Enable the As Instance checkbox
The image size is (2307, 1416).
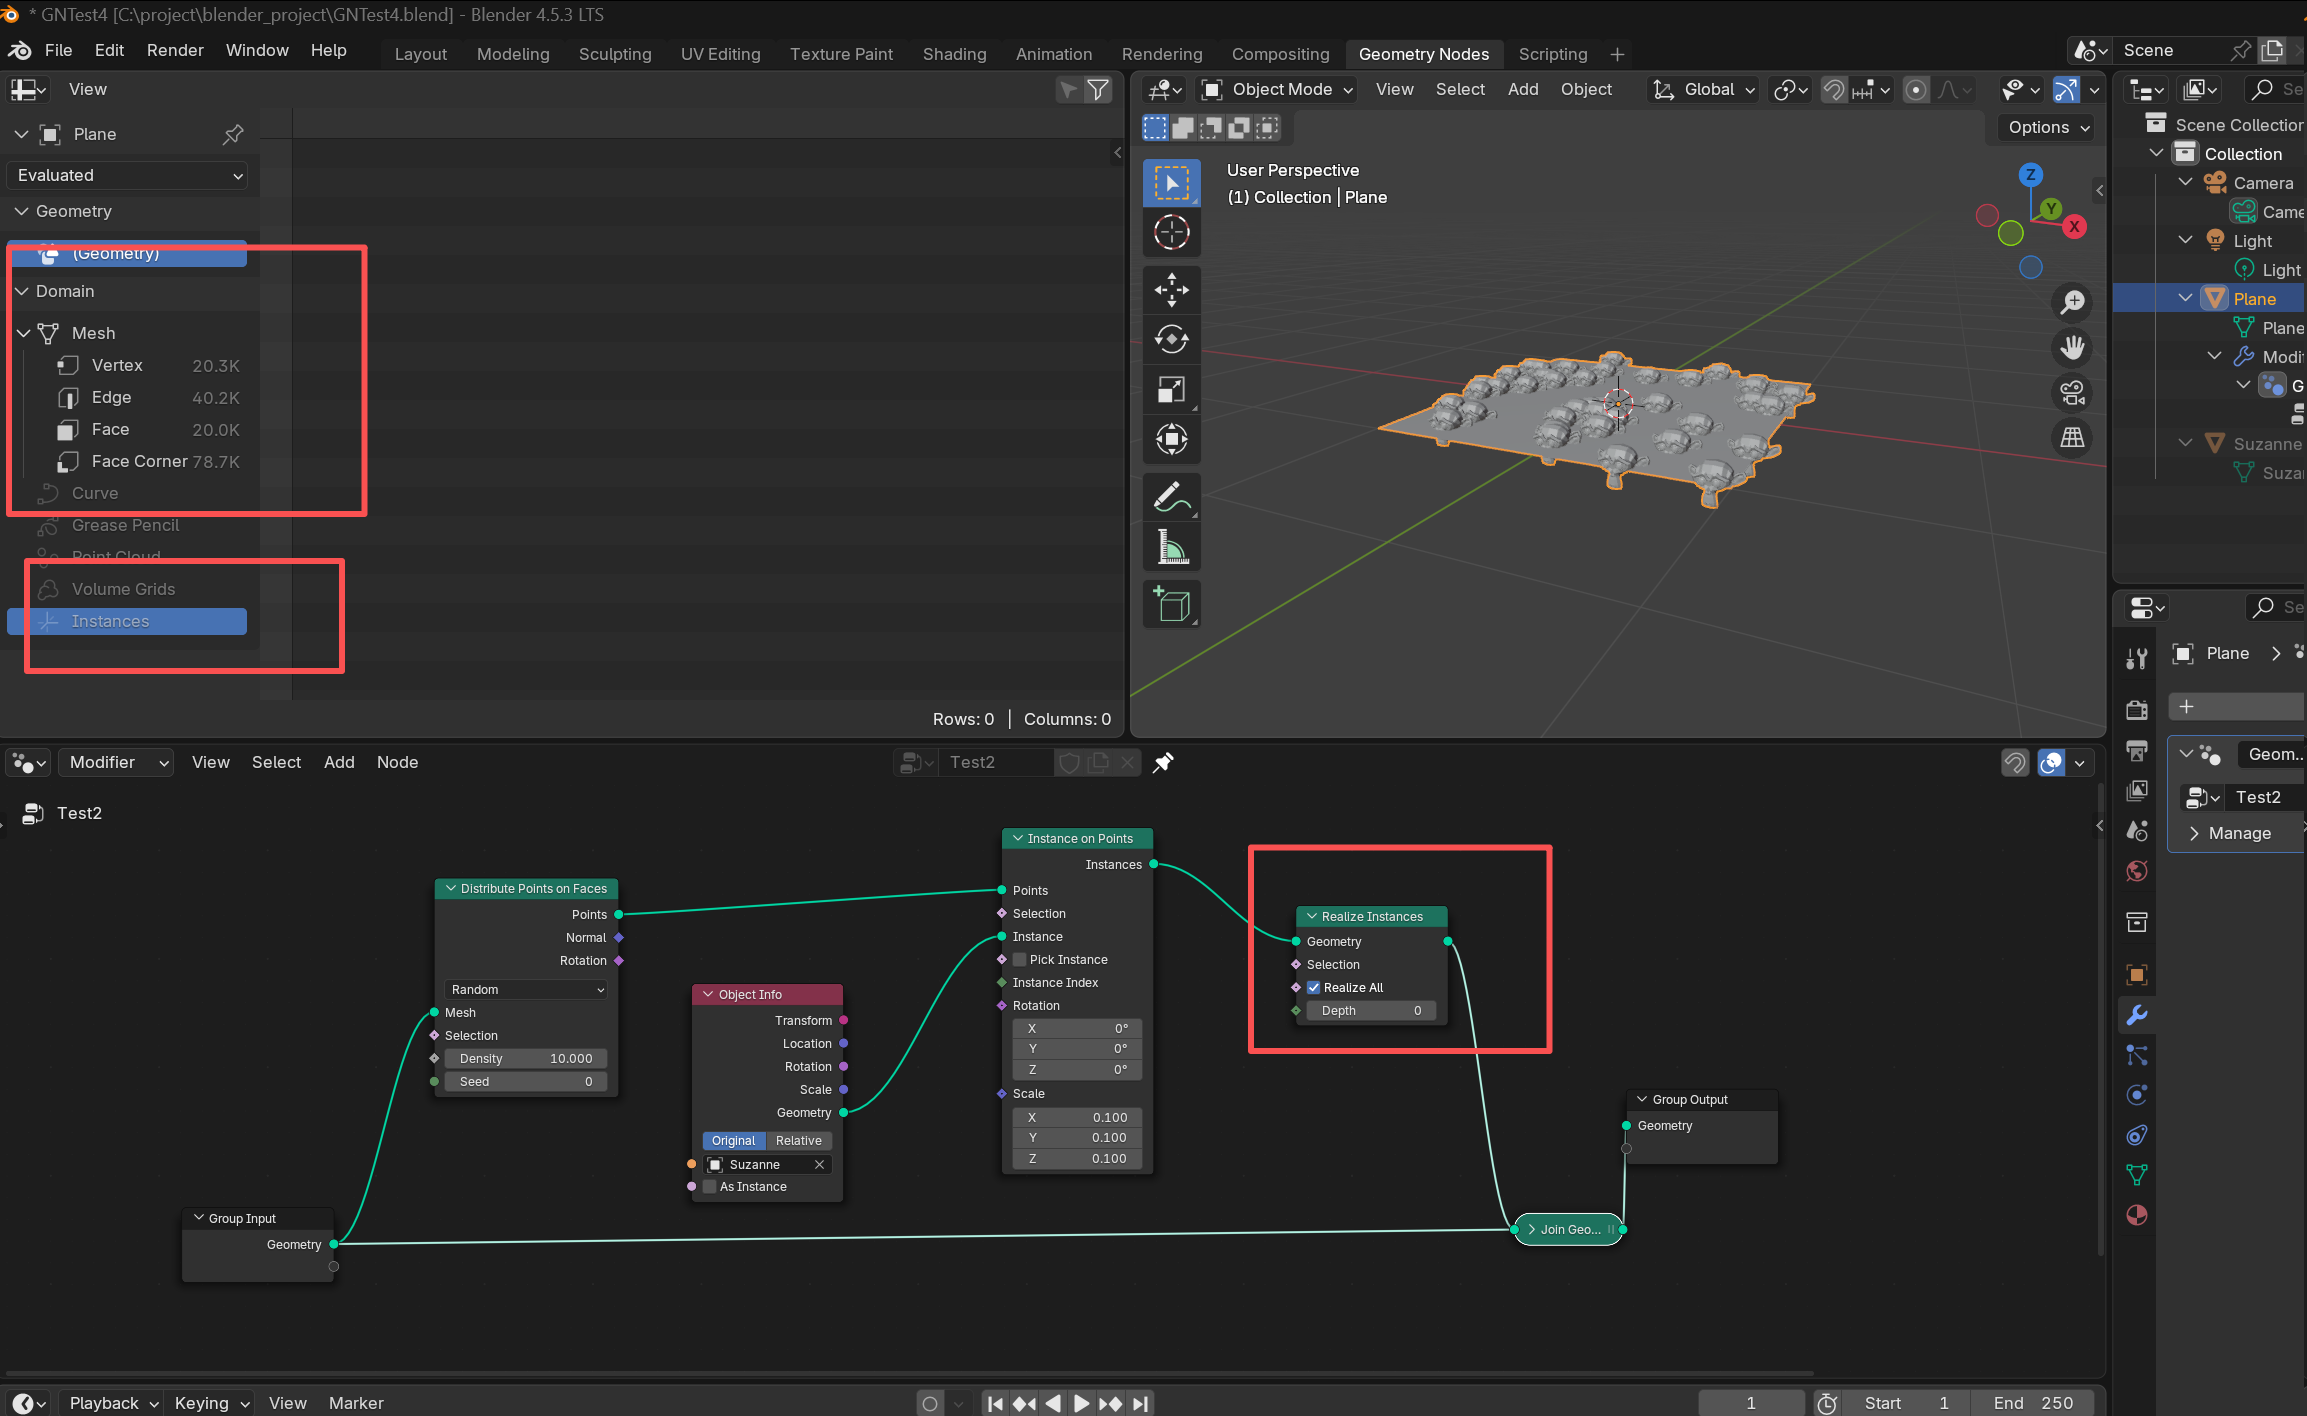pos(710,1187)
